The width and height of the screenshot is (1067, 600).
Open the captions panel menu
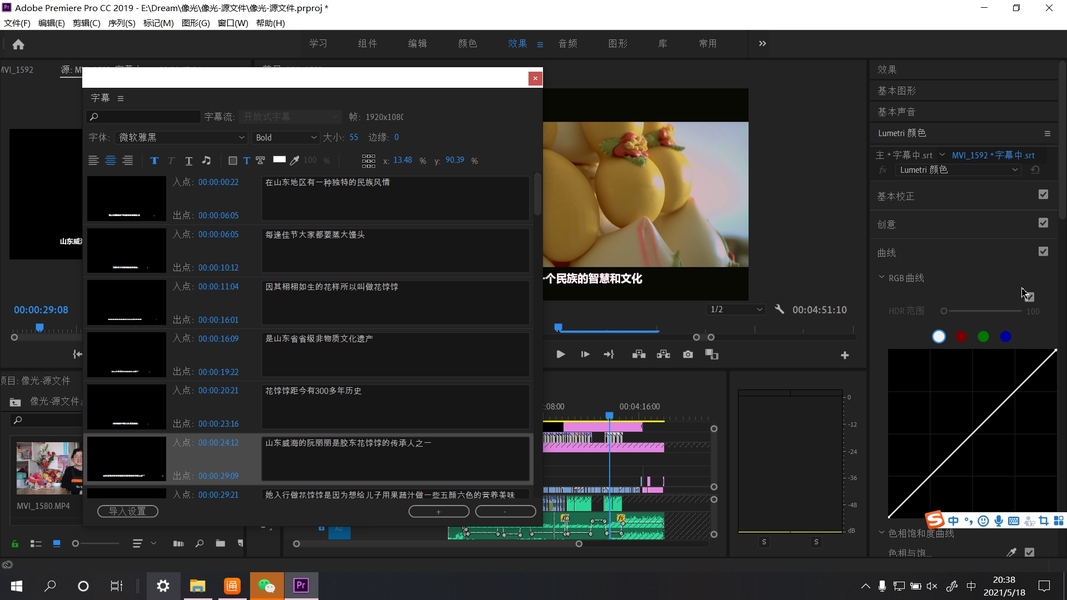120,99
